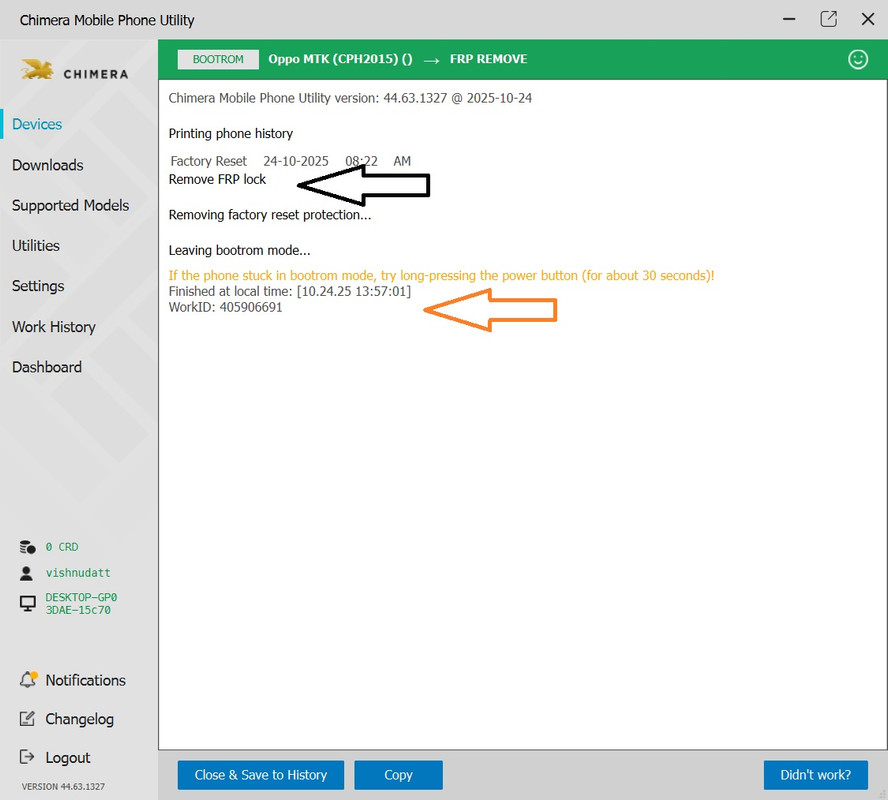Click the Notifications bell icon
Viewport: 888px width, 800px height.
(x=28, y=679)
